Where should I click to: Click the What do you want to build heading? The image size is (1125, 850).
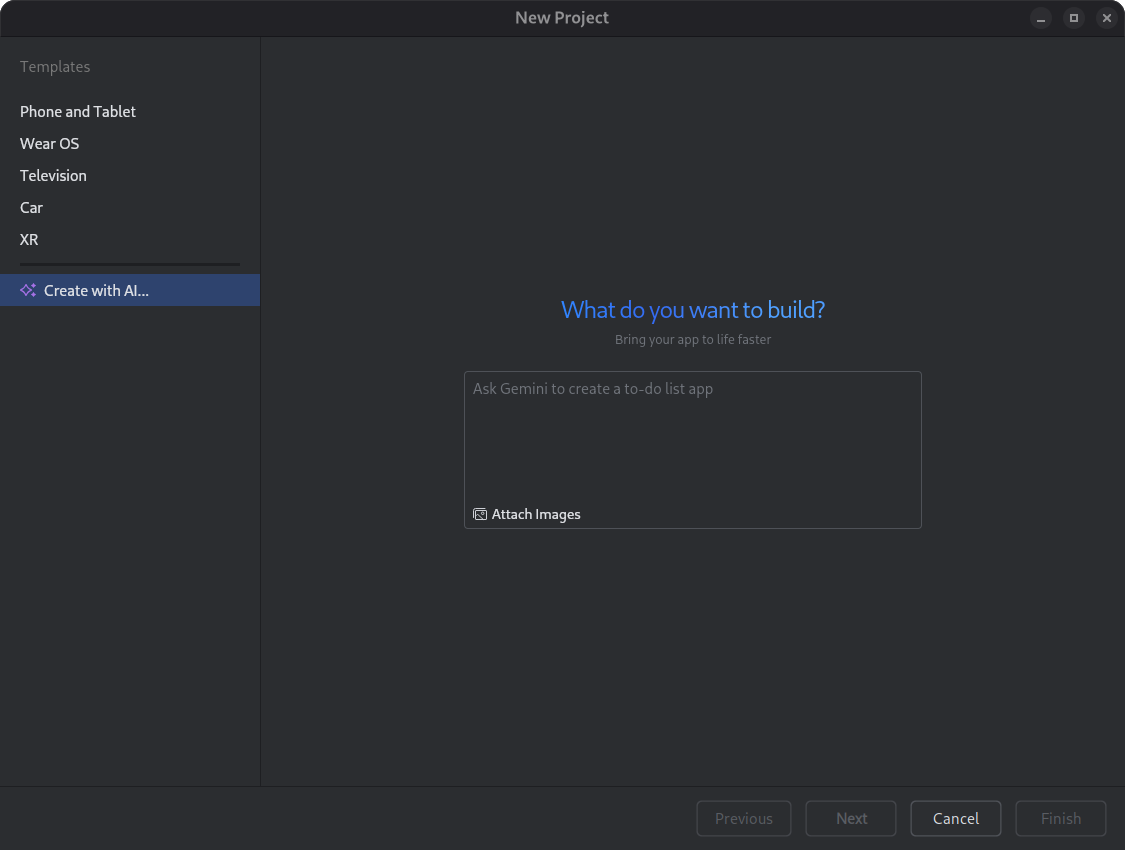tap(692, 309)
